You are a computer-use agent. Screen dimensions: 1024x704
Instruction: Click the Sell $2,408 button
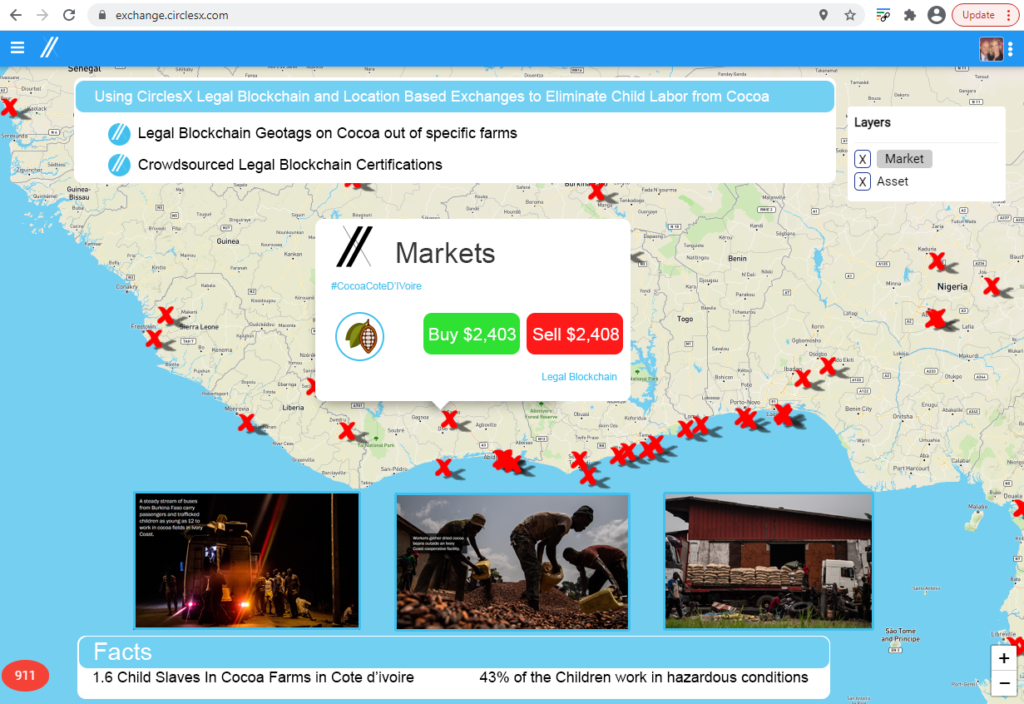[x=575, y=334]
